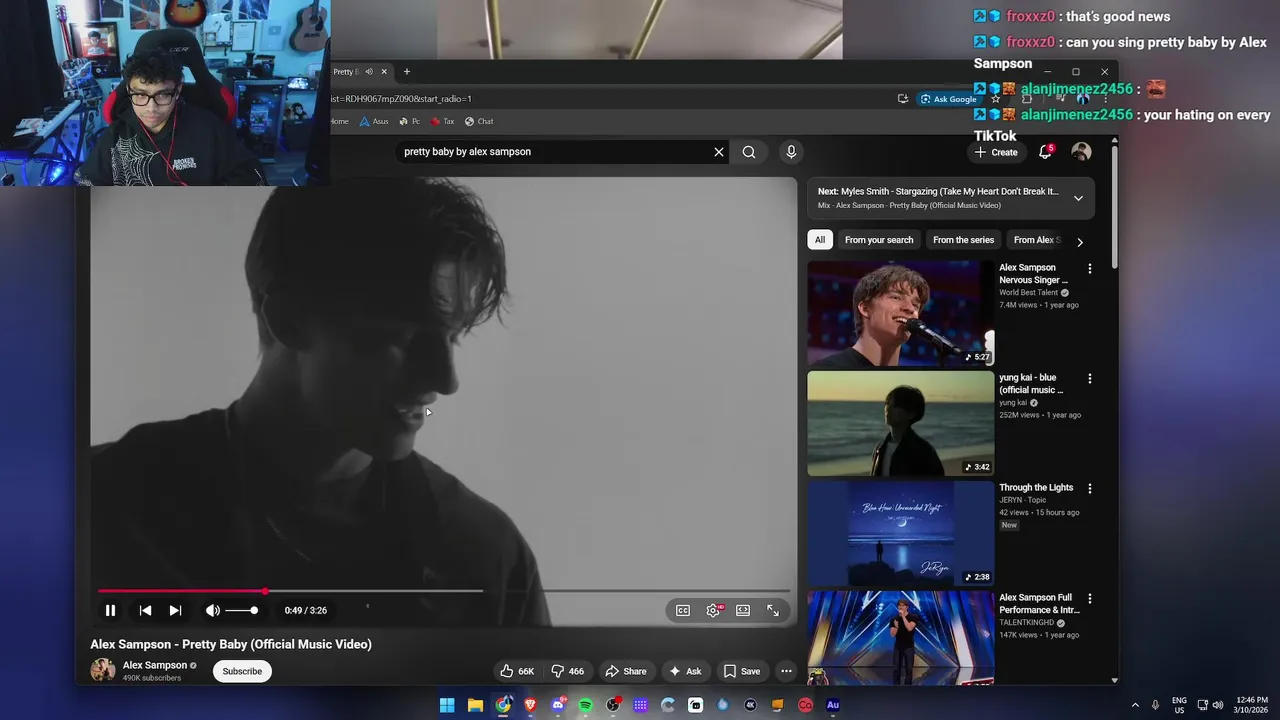
Task: Open the video title 'Through the Lights'
Action: tap(1036, 488)
